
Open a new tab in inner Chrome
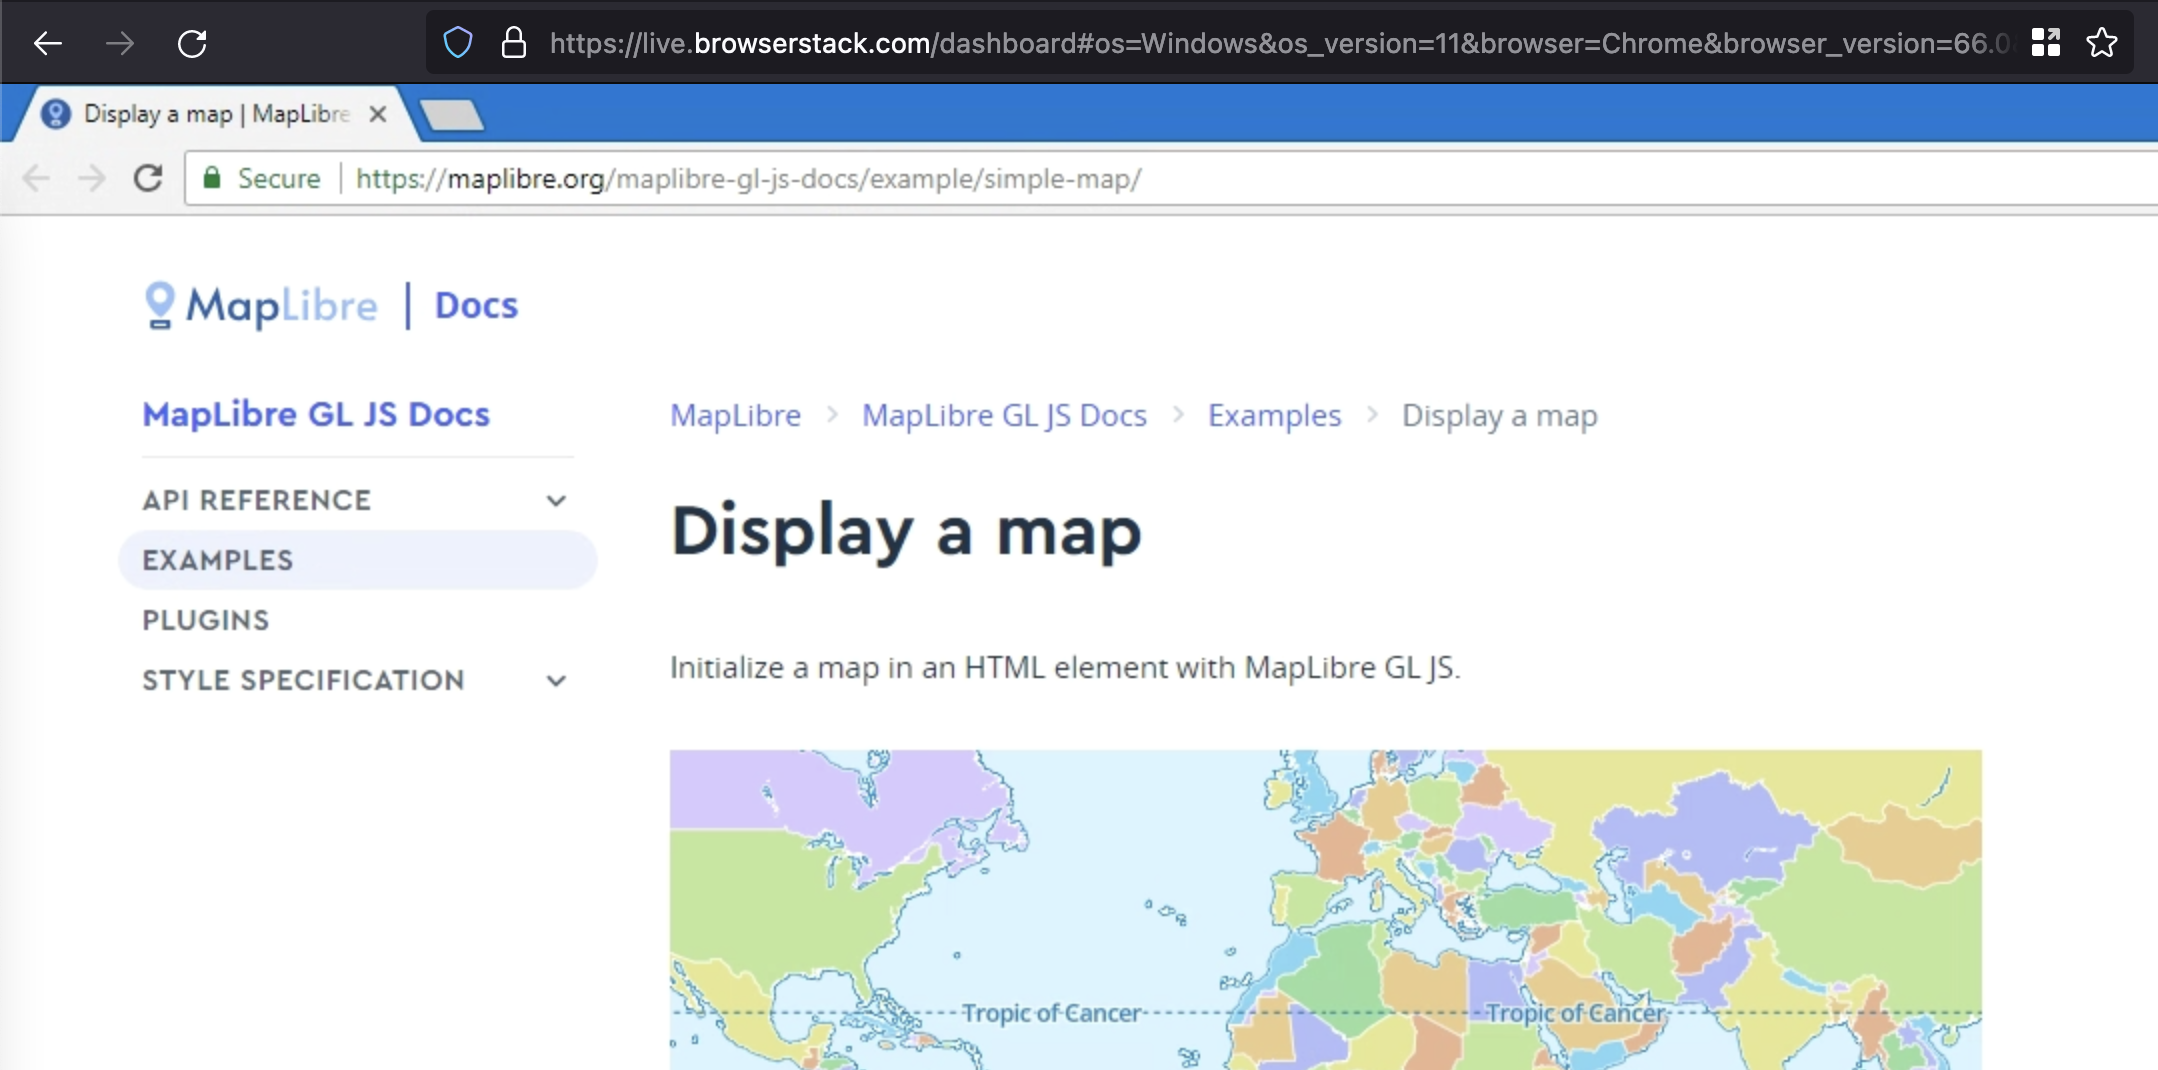point(452,115)
